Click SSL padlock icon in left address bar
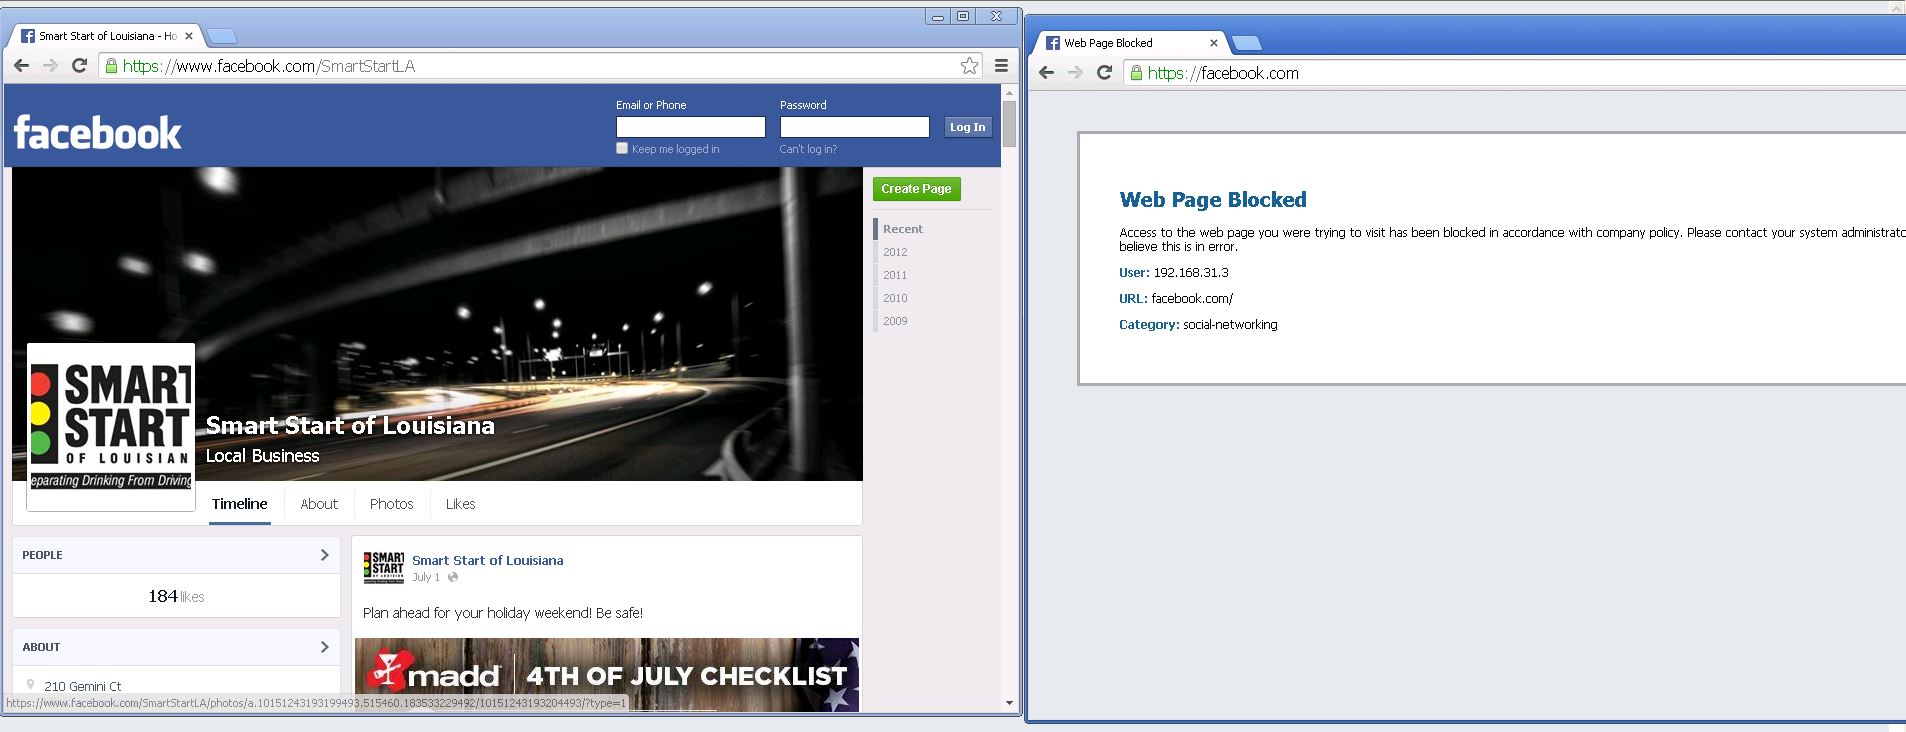 coord(109,66)
